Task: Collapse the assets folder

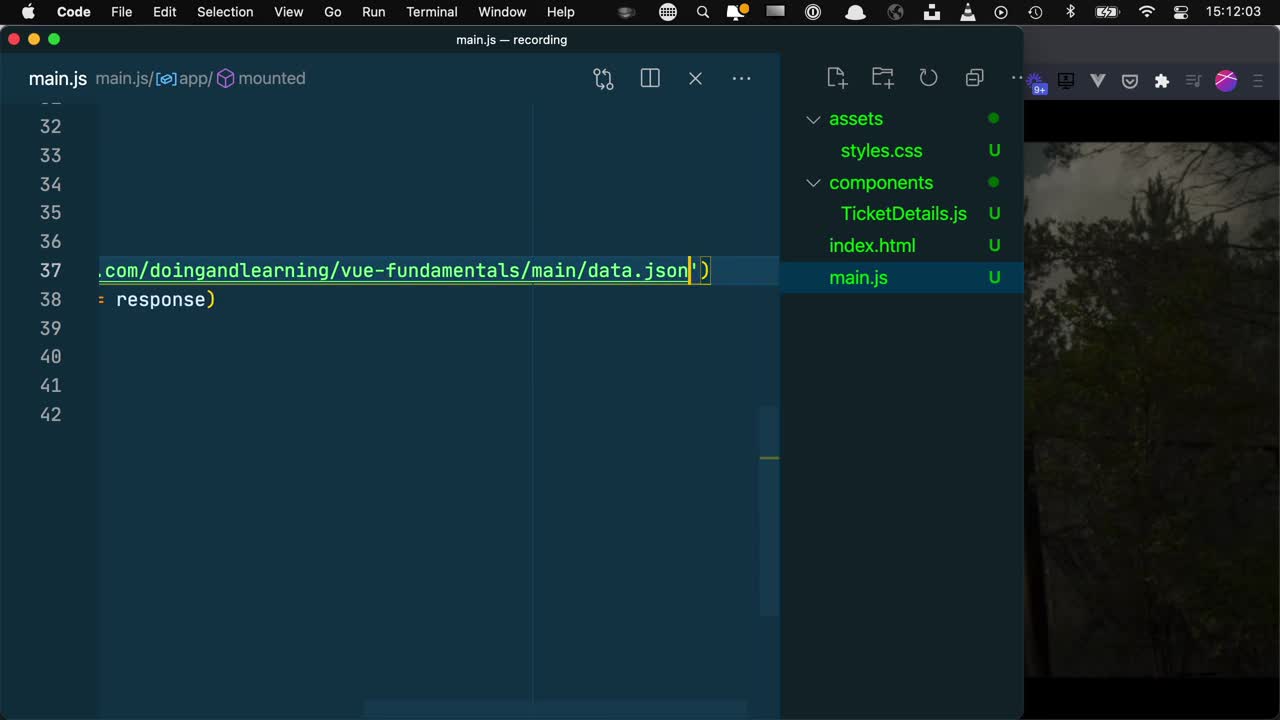Action: 813,119
